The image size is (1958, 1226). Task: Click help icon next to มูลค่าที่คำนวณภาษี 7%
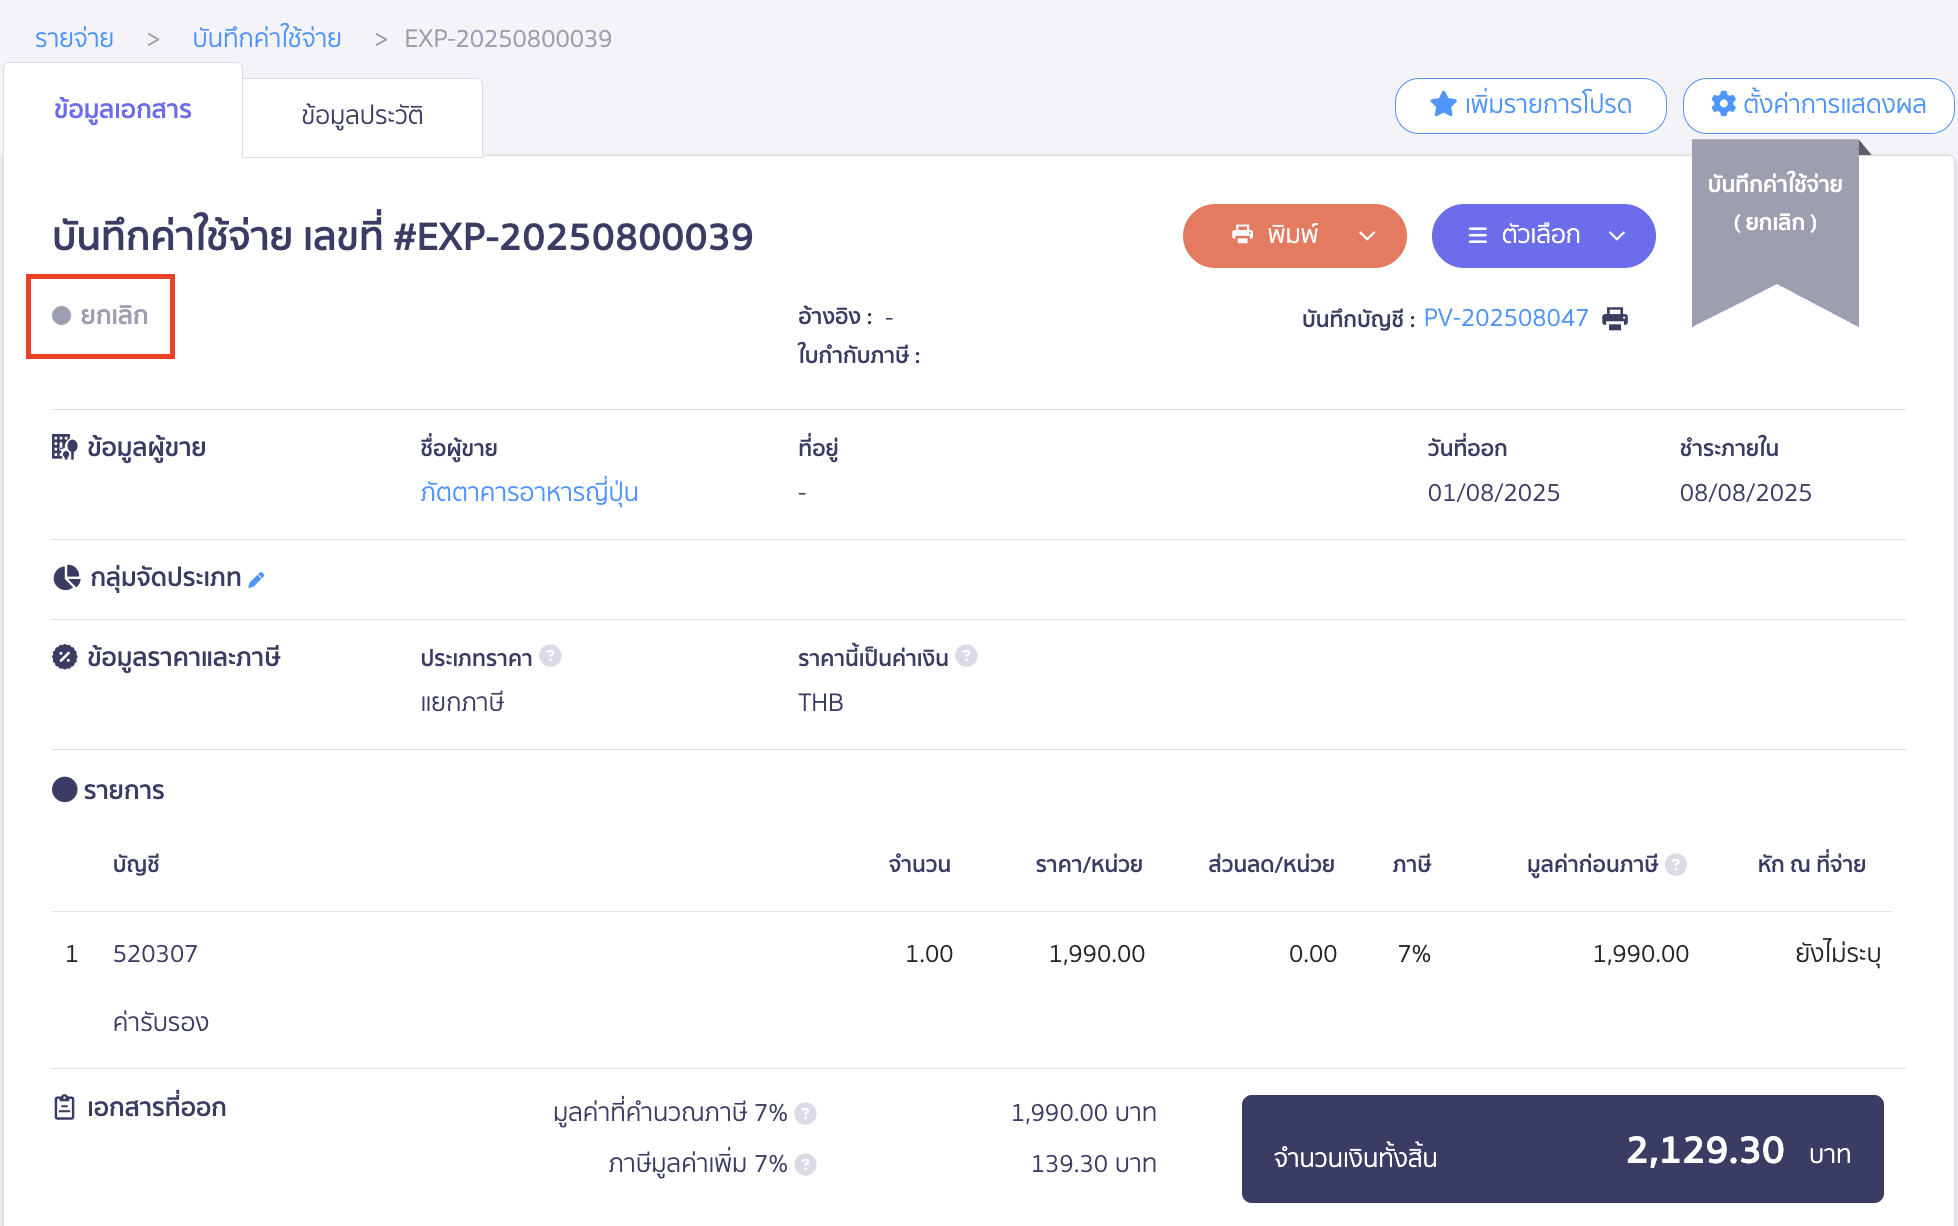806,1113
